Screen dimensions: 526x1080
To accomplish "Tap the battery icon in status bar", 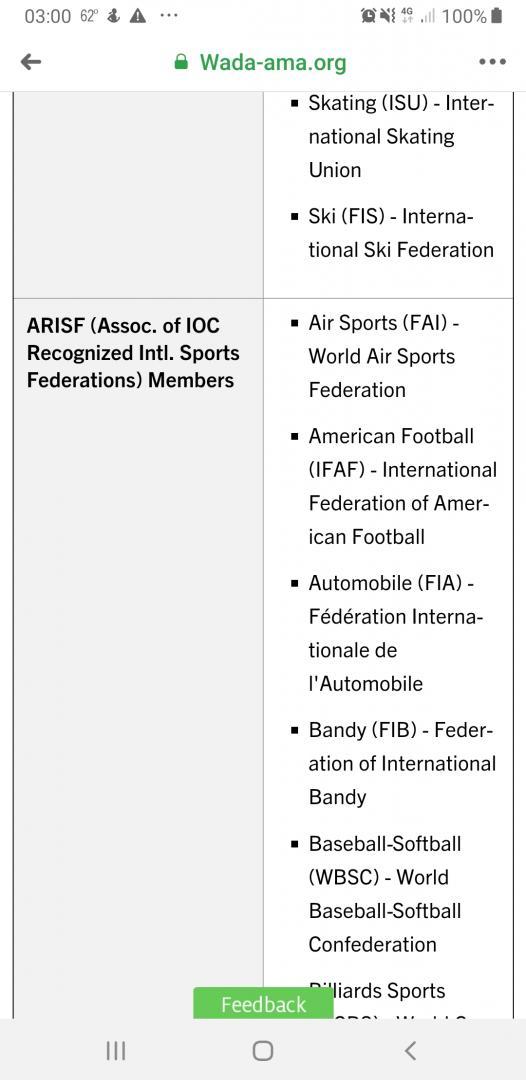I will 498,16.
